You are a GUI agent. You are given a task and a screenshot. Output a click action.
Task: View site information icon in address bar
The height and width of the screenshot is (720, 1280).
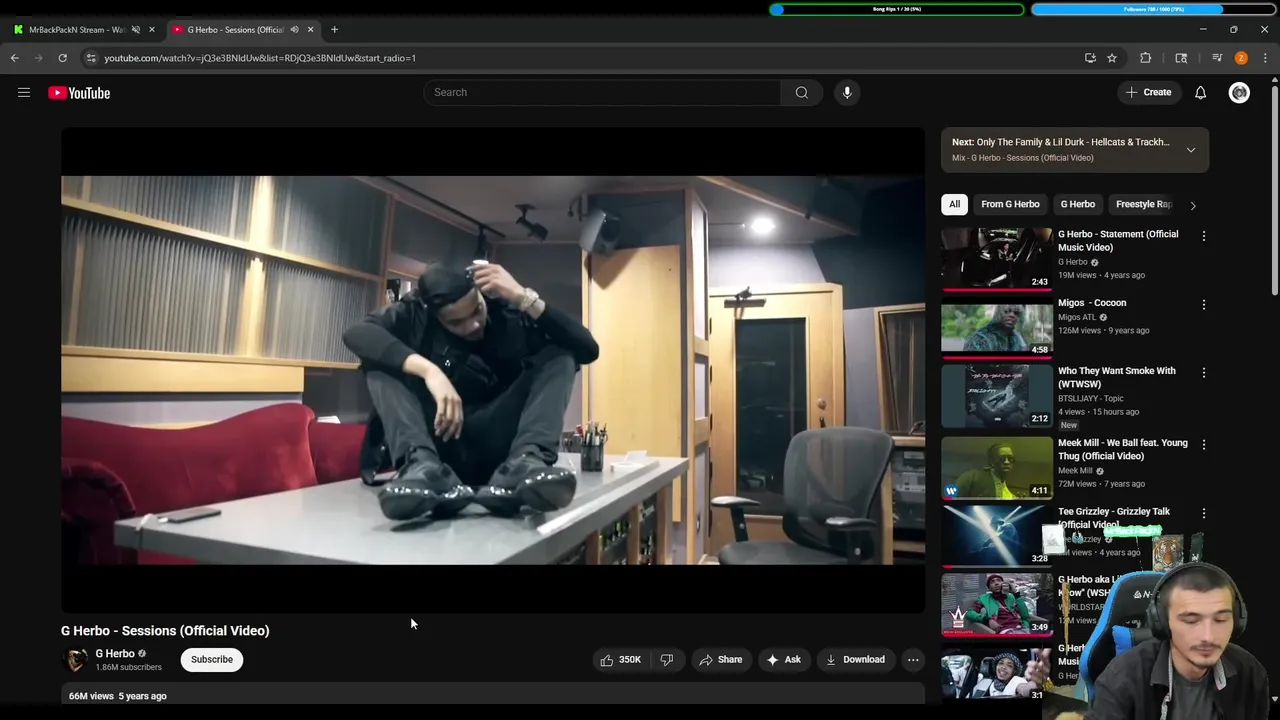point(91,58)
